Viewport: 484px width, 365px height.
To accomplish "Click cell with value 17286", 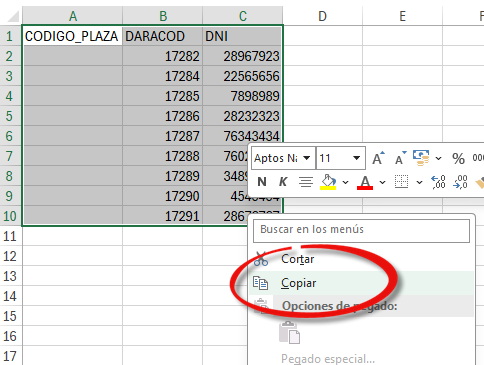I will click(163, 116).
